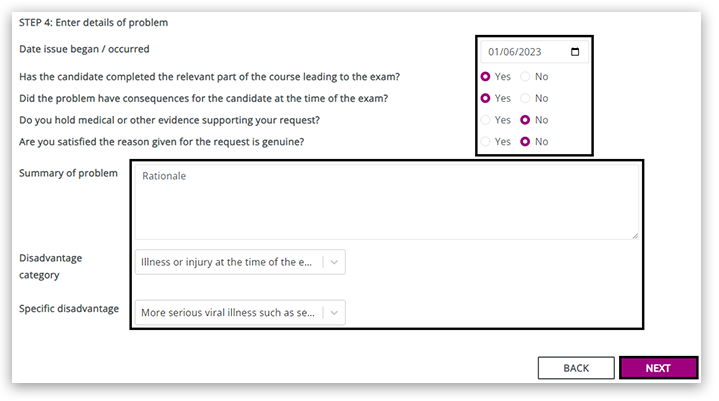Click the BACK button
This screenshot has width=719, height=401.
point(576,368)
